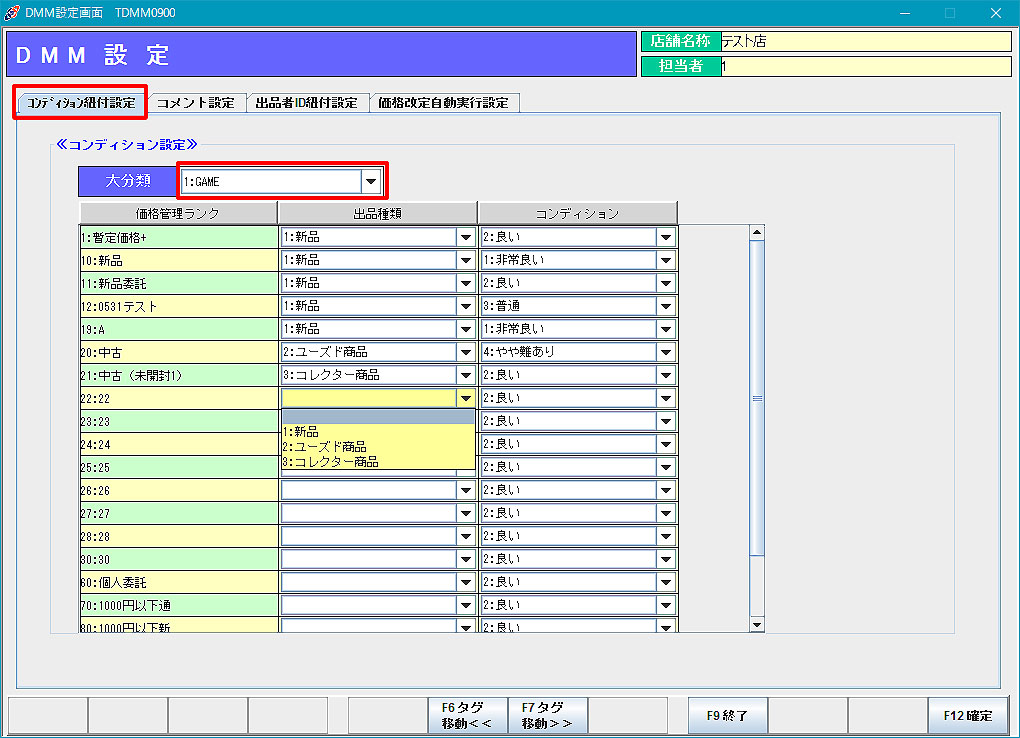Viewport: 1020px width, 738px height.
Task: Switch to the コメント設定 tab
Action: click(196, 103)
